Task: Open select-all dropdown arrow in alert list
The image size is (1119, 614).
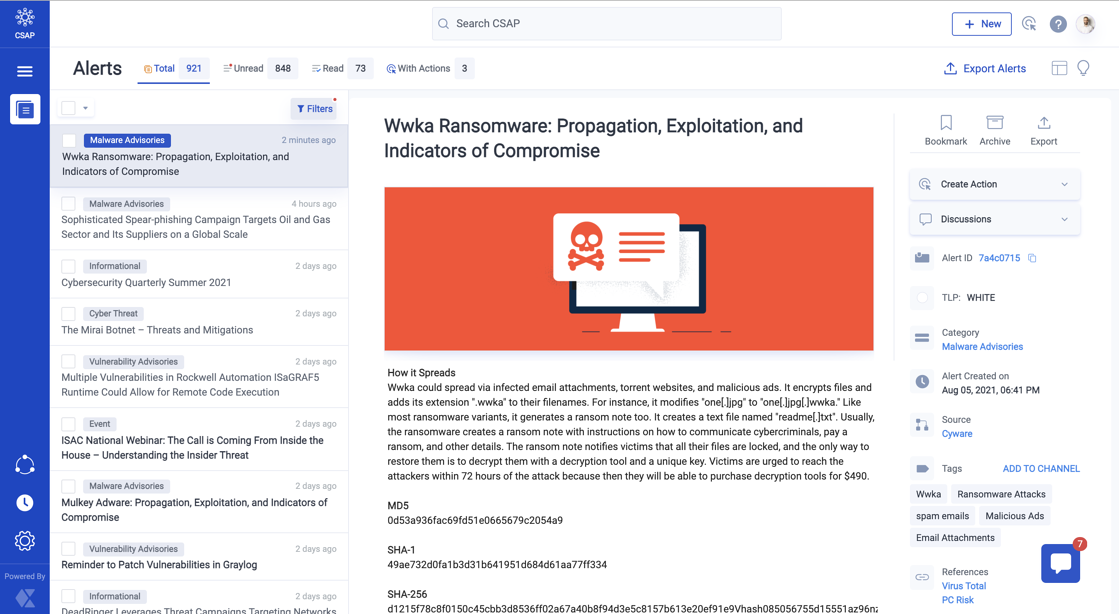Action: pyautogui.click(x=86, y=108)
